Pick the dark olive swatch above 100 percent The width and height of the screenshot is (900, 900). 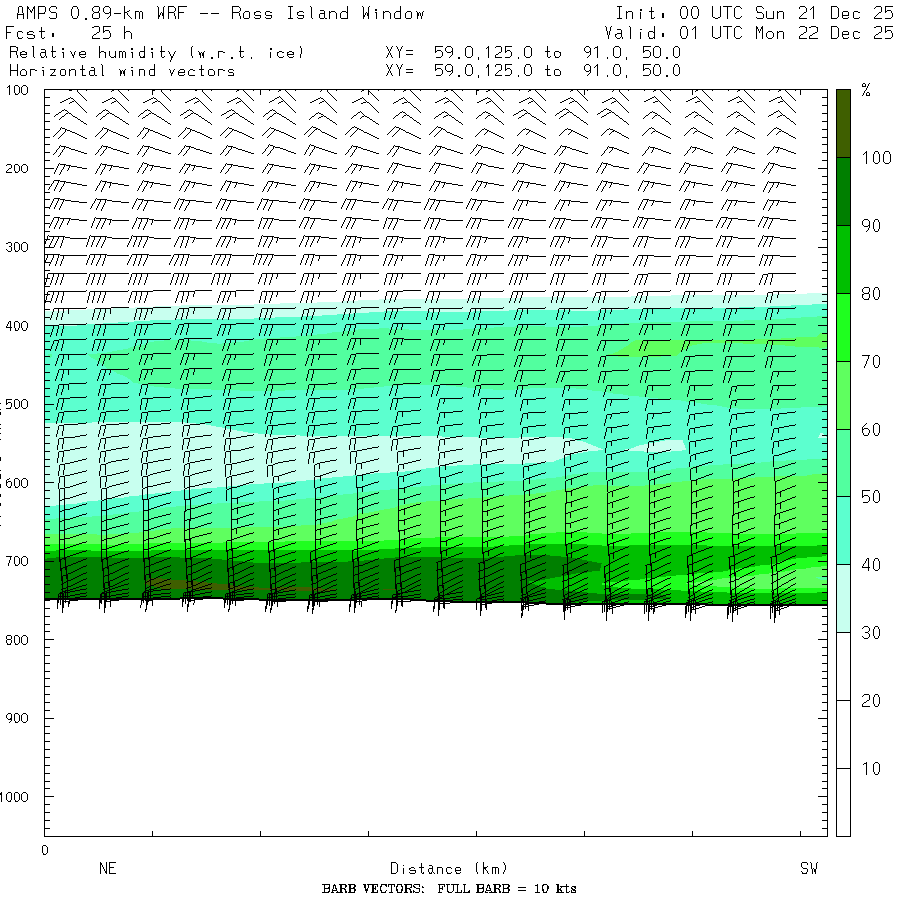[x=843, y=123]
